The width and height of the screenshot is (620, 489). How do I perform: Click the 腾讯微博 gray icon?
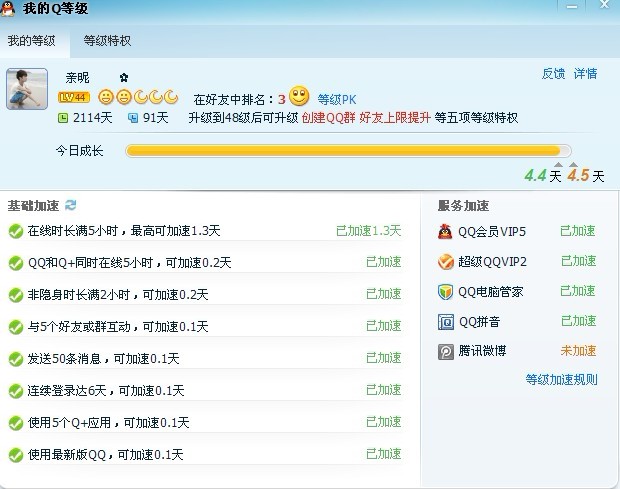click(x=446, y=351)
